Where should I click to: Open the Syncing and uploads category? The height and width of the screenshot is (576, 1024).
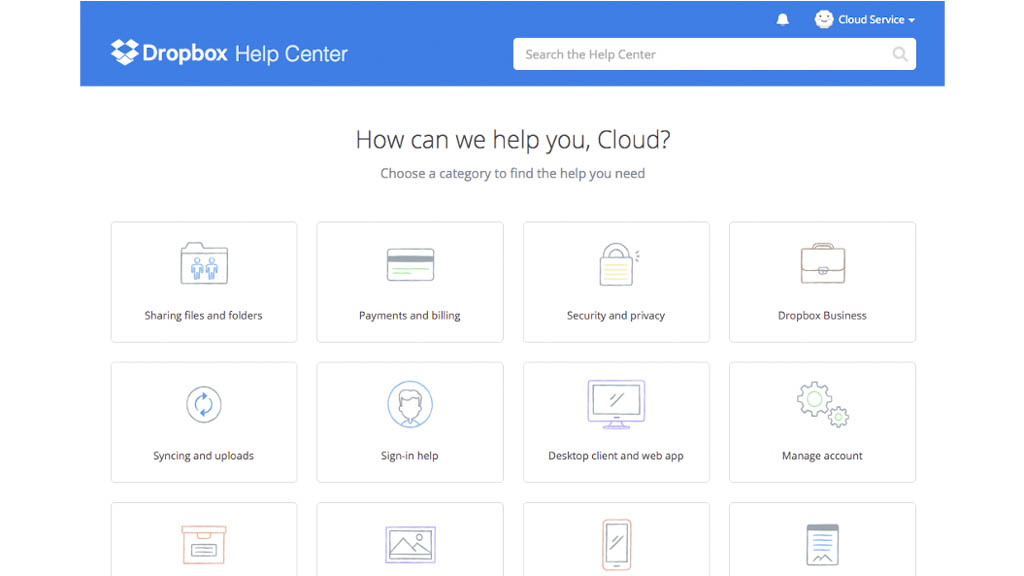pos(203,421)
